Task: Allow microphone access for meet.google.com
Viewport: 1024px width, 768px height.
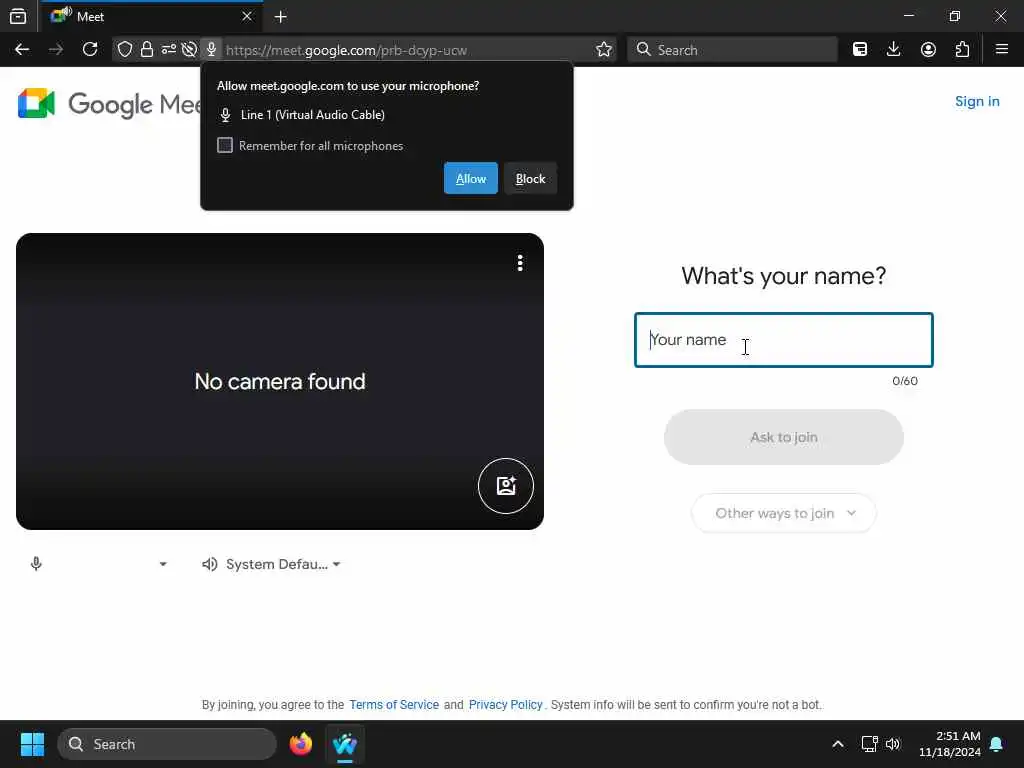Action: coord(470,178)
